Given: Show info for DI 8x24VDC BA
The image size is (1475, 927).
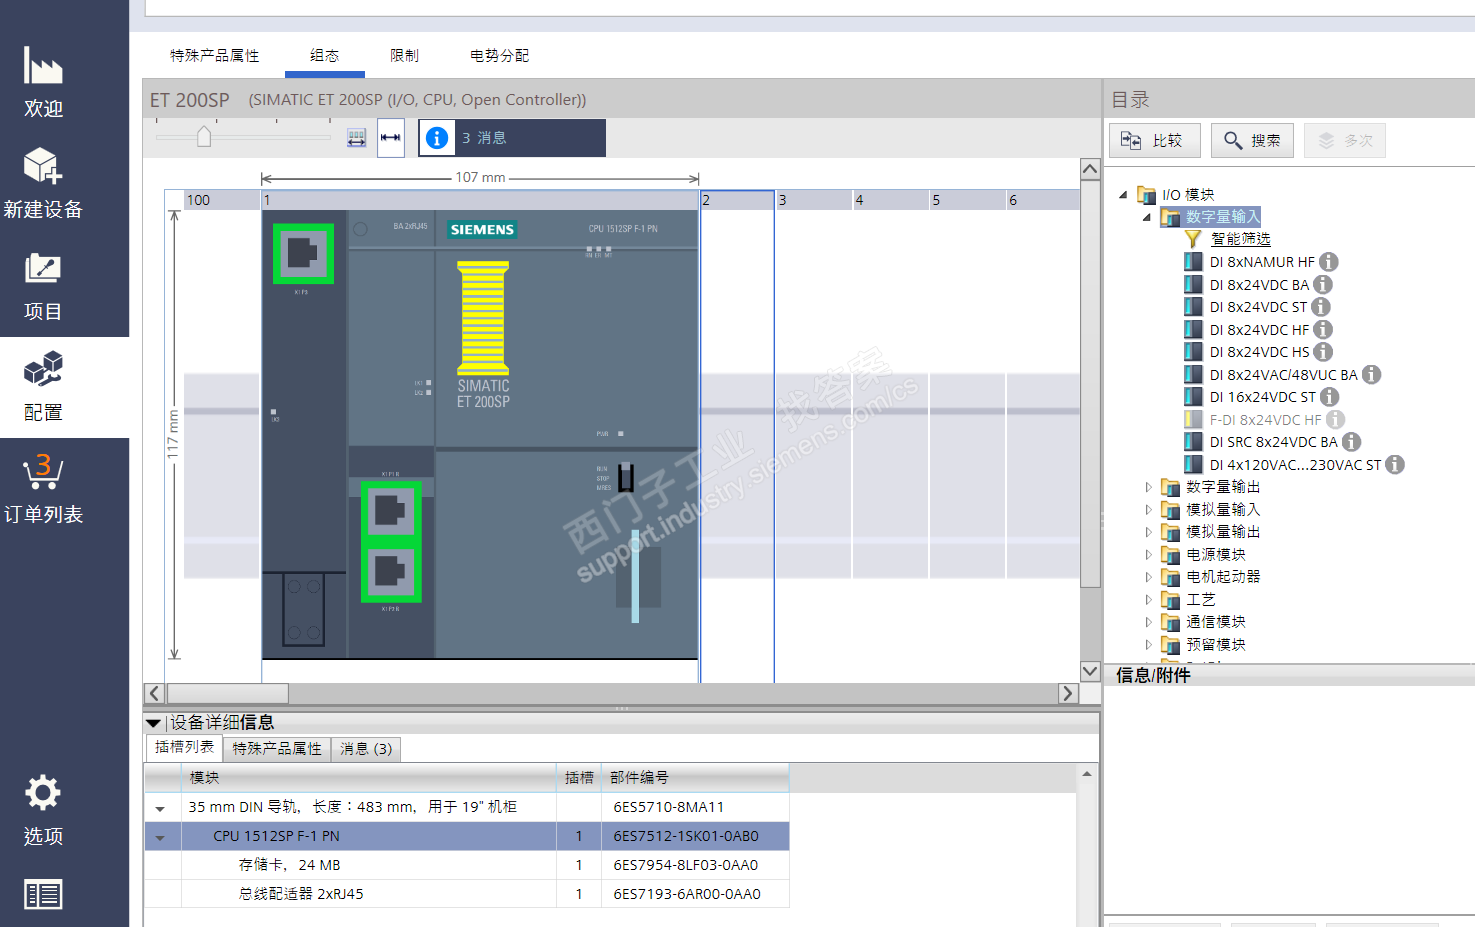Looking at the screenshot, I should click(x=1323, y=285).
